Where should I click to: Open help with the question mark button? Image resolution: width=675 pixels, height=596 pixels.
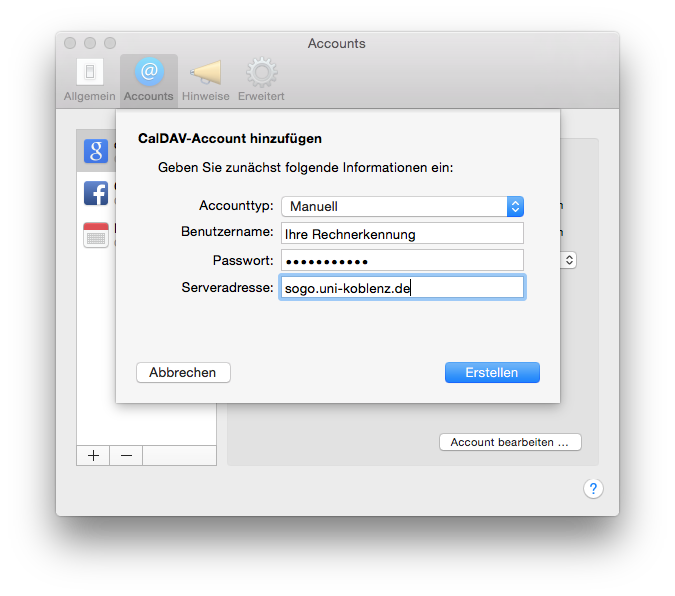pyautogui.click(x=593, y=489)
